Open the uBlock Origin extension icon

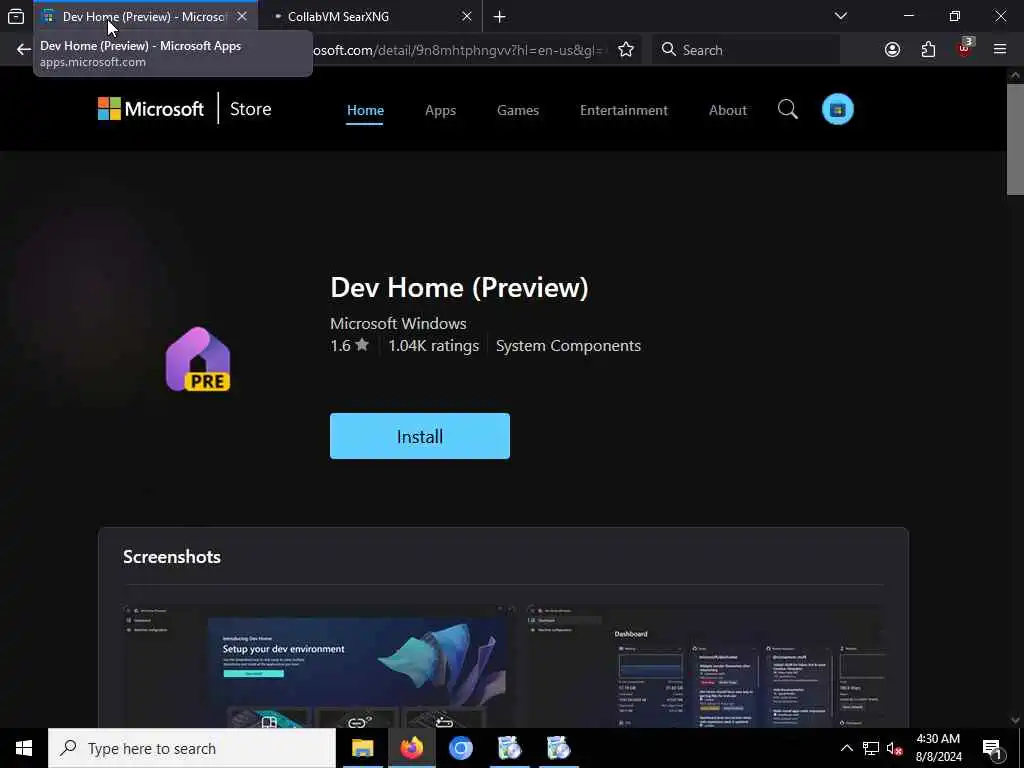click(965, 48)
